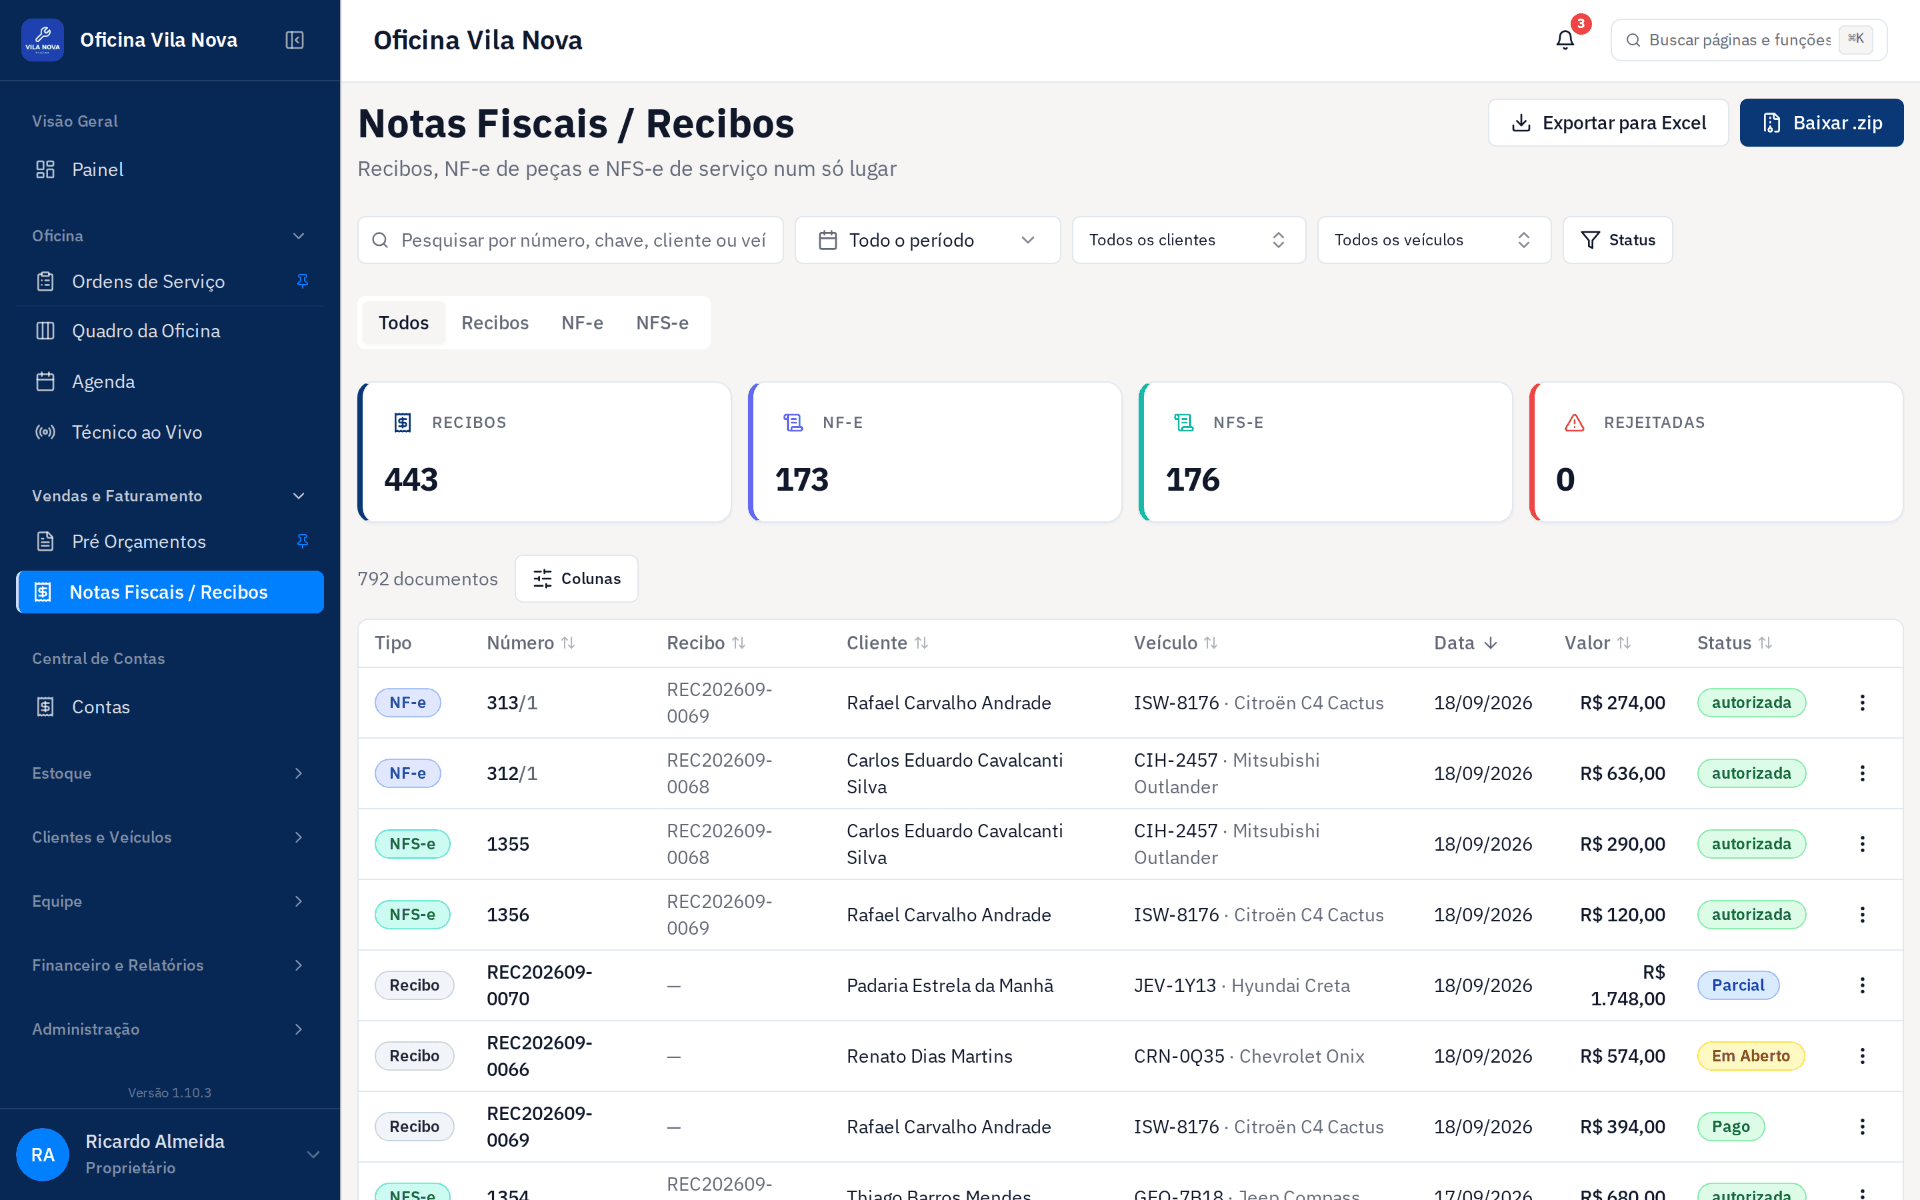The width and height of the screenshot is (1920, 1200).
Task: Open Ricardo Almeida user menu
Action: 170,1154
